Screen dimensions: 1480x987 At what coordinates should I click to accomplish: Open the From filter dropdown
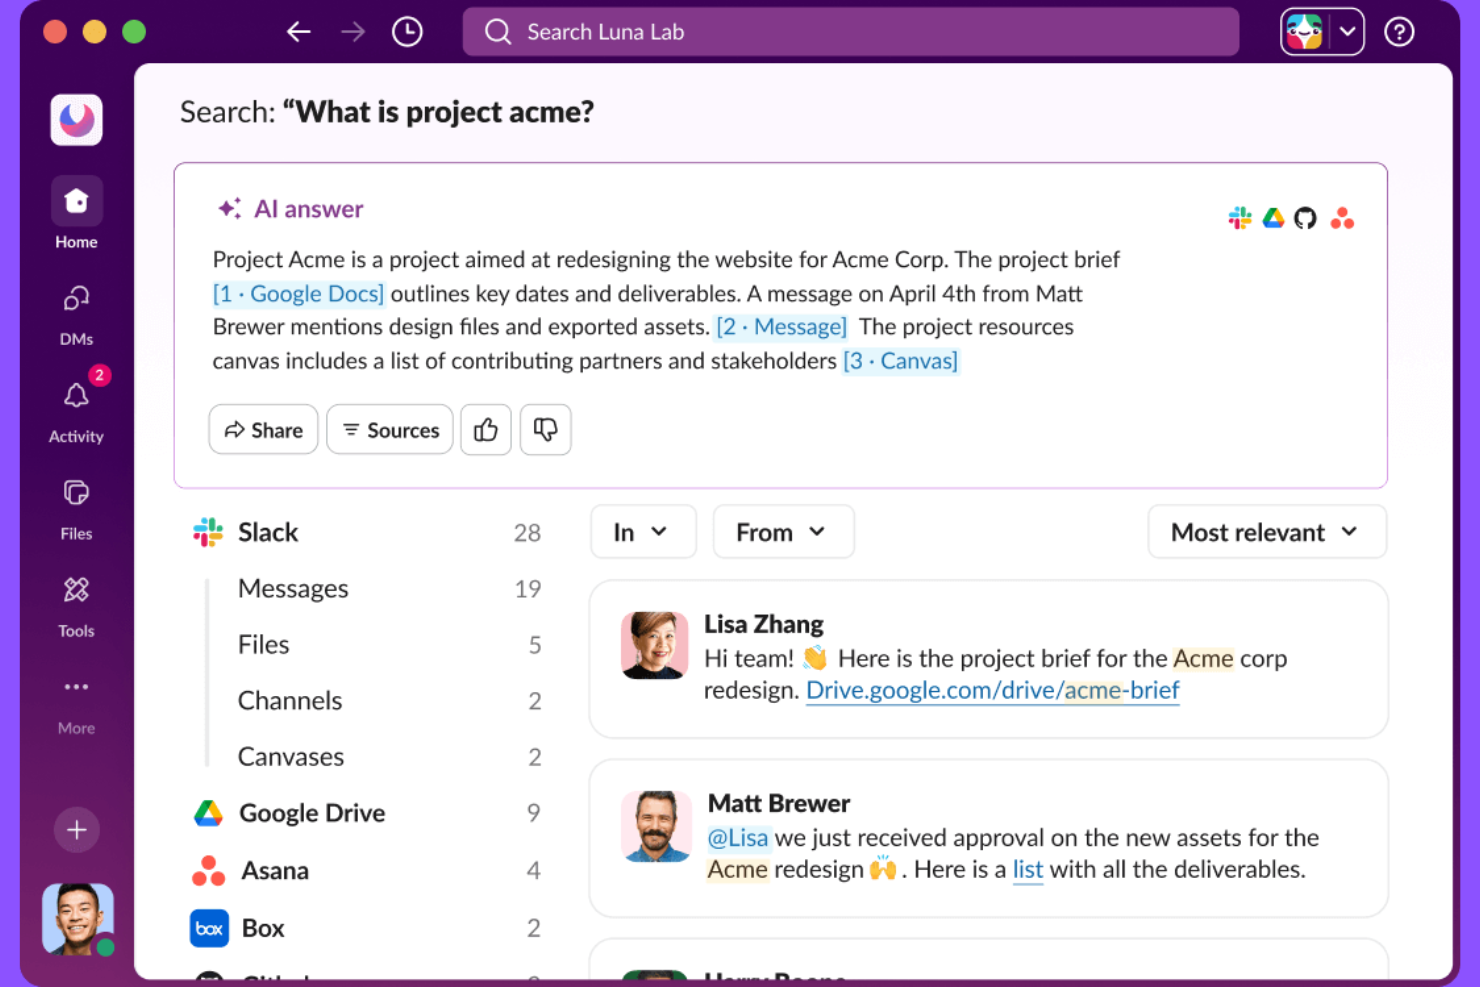tap(783, 531)
